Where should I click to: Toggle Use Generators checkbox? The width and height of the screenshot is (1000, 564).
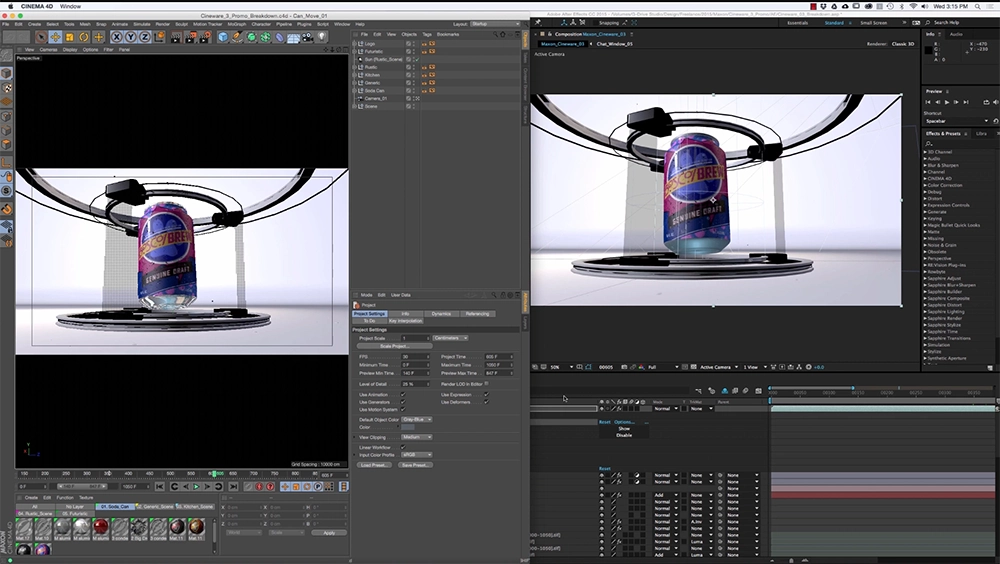pyautogui.click(x=403, y=402)
